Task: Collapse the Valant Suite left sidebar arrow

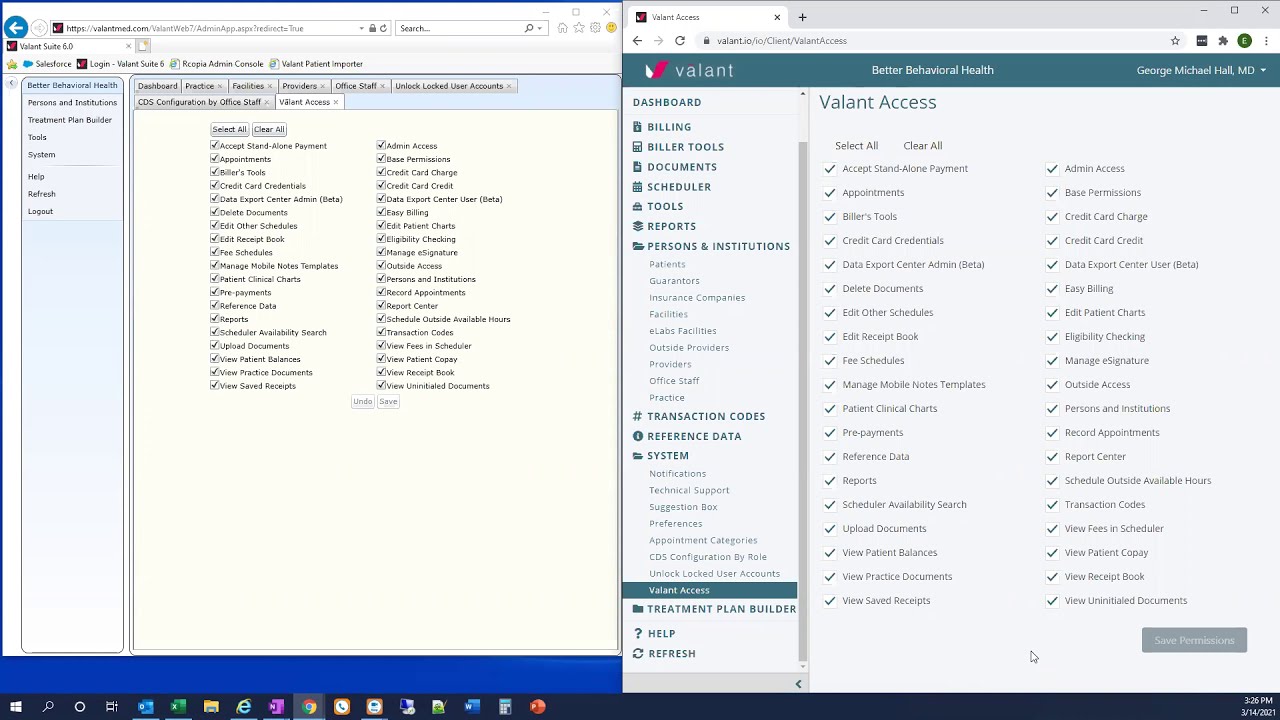Action: (11, 84)
